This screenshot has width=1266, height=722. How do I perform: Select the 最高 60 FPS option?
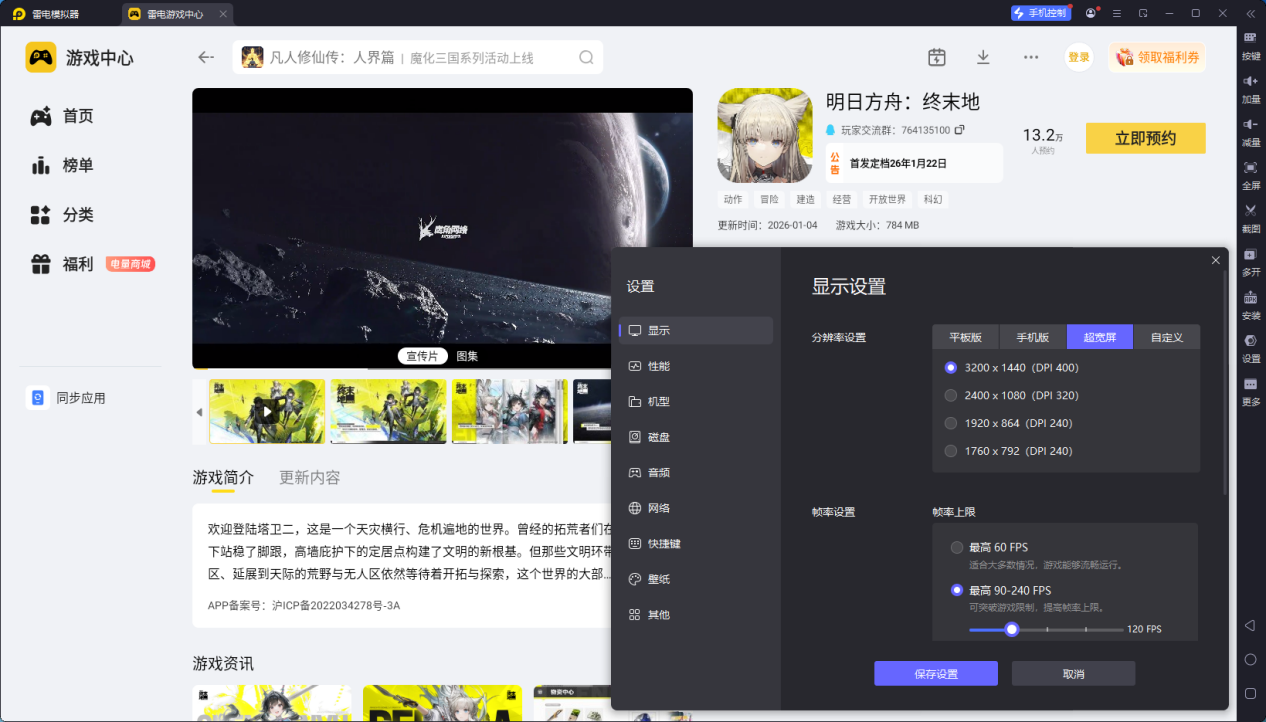(957, 547)
